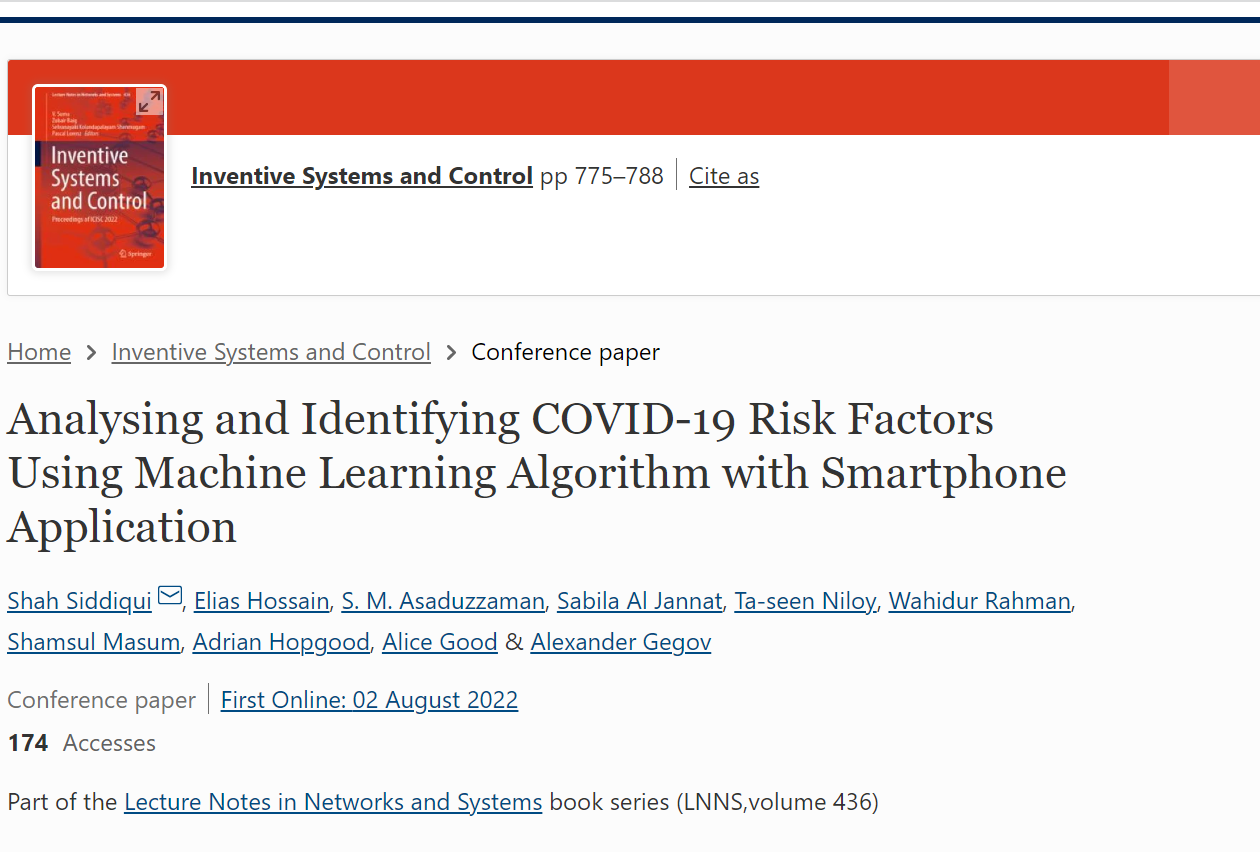Click the chevron after Home breadcrumb
Image resolution: width=1260 pixels, height=852 pixels.
coord(91,353)
